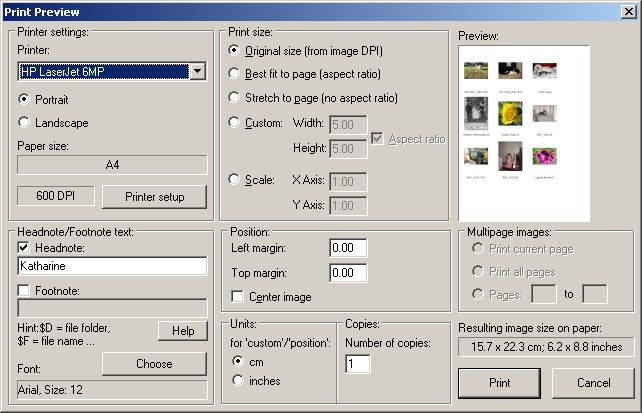Enable the Center image checkbox
642x413 pixels.
[x=238, y=297]
